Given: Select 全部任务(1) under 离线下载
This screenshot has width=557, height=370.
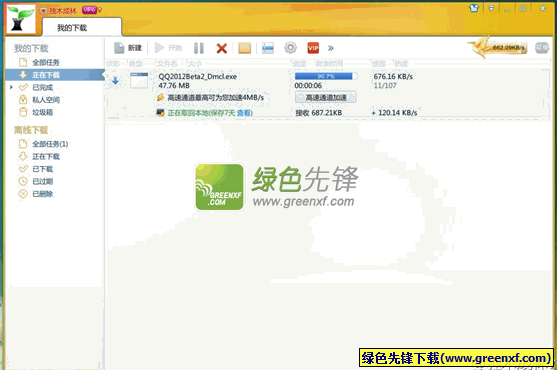Looking at the screenshot, I should (50, 144).
